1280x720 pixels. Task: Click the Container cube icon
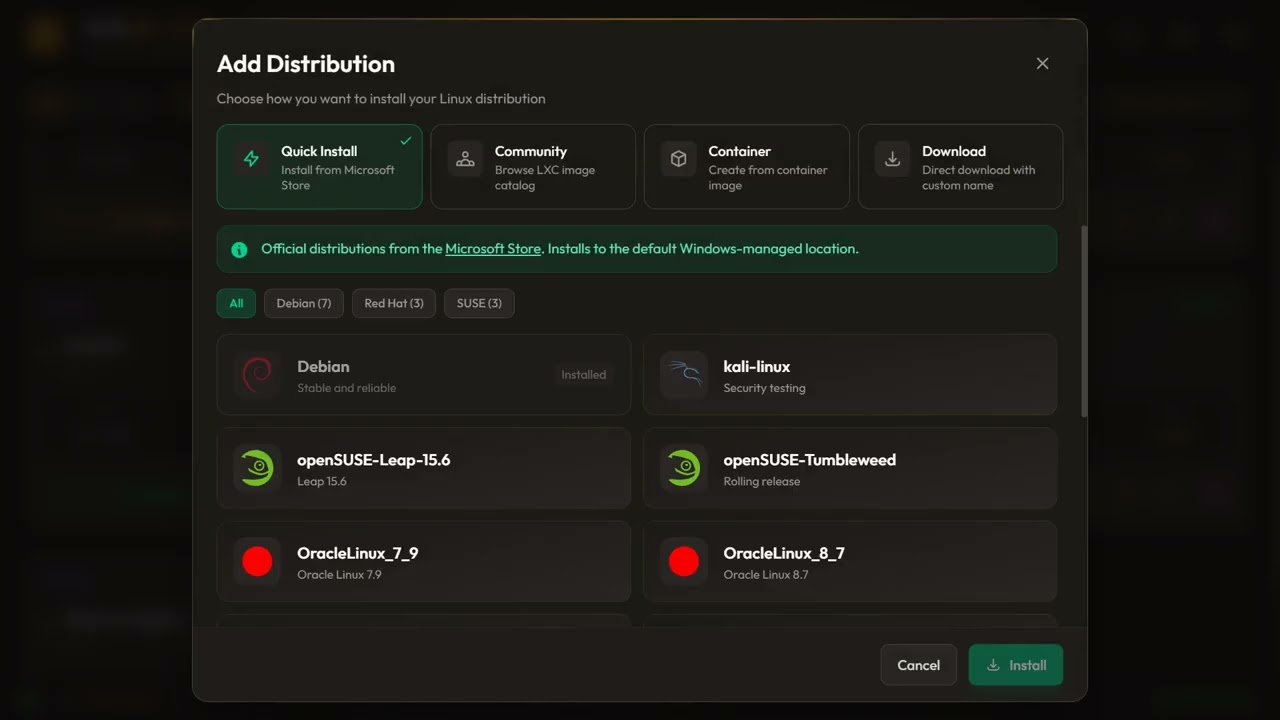coord(678,159)
